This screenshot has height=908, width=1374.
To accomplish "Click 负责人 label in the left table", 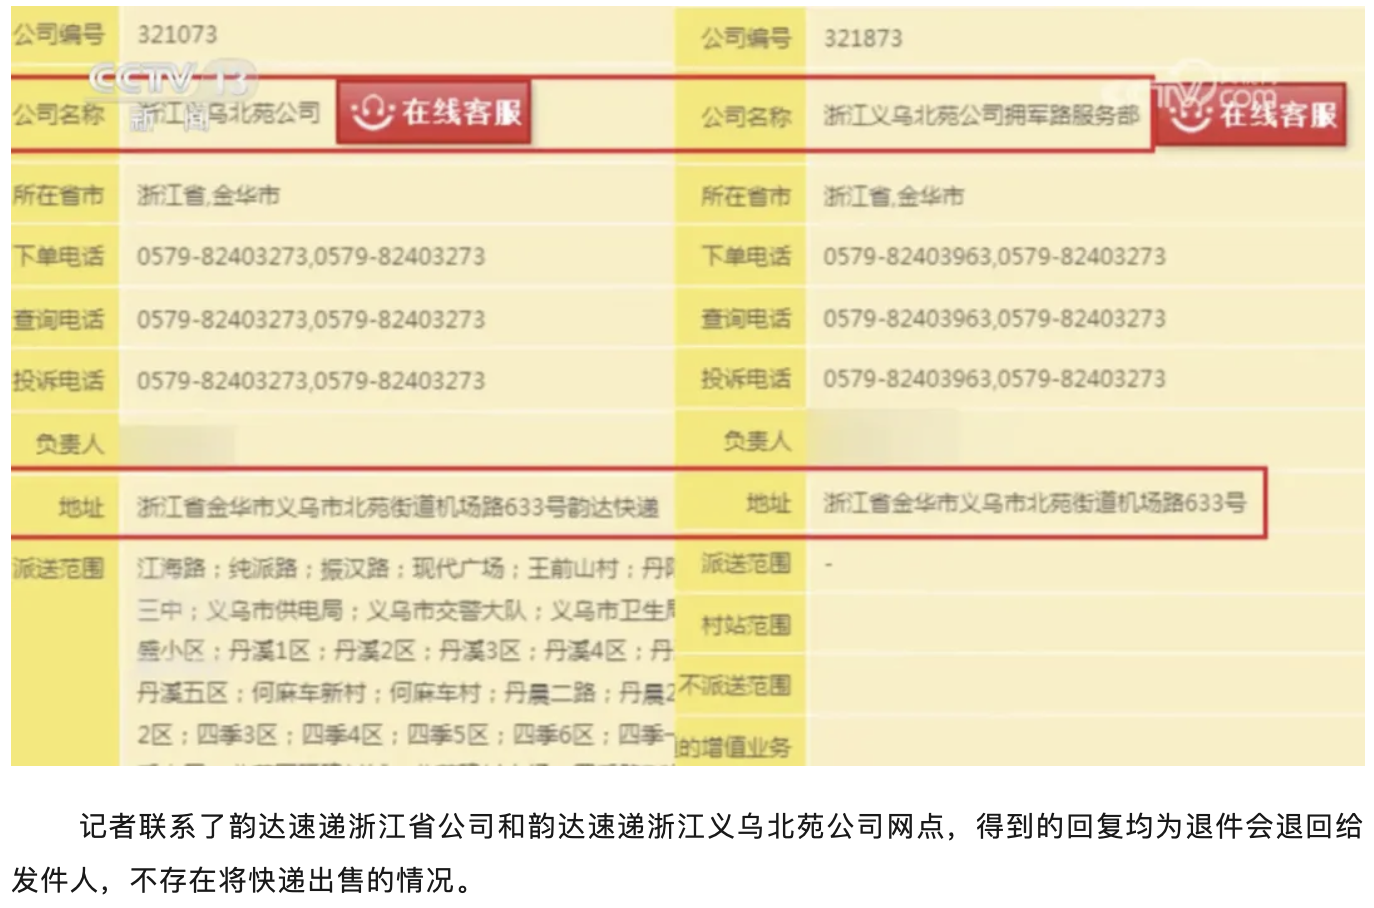I will 70,442.
